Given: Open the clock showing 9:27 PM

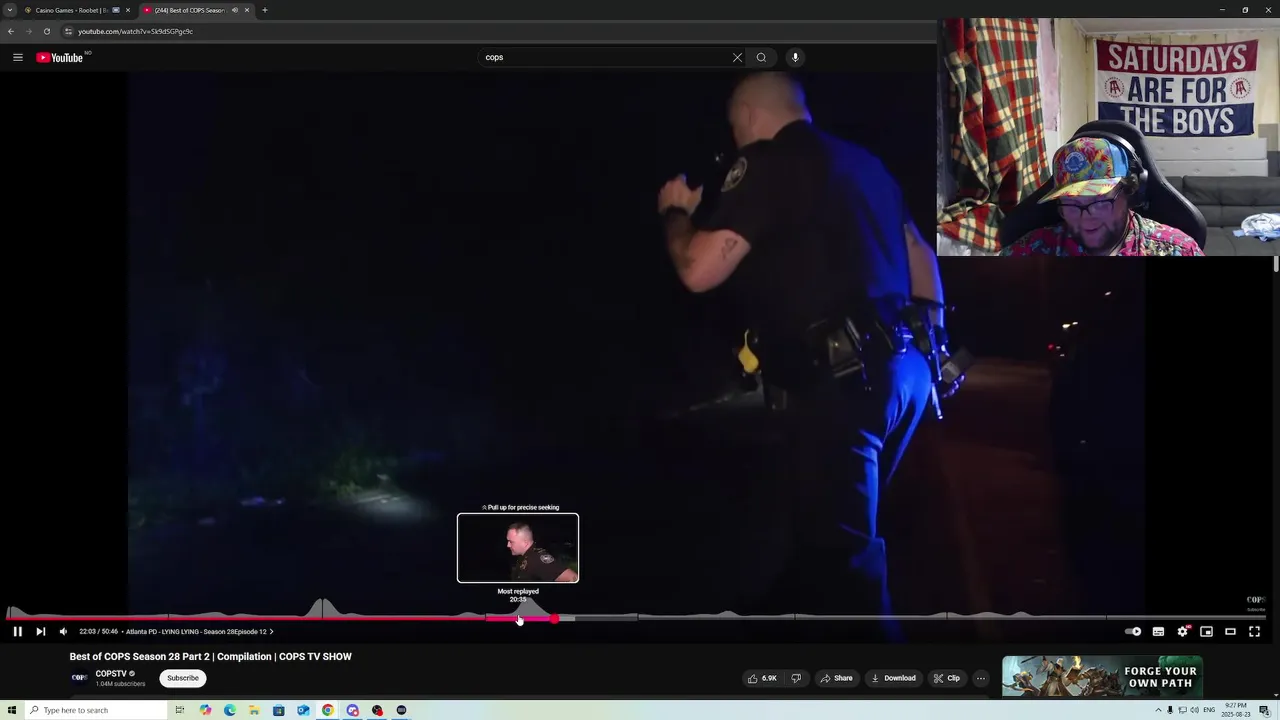Looking at the screenshot, I should click(x=1235, y=710).
